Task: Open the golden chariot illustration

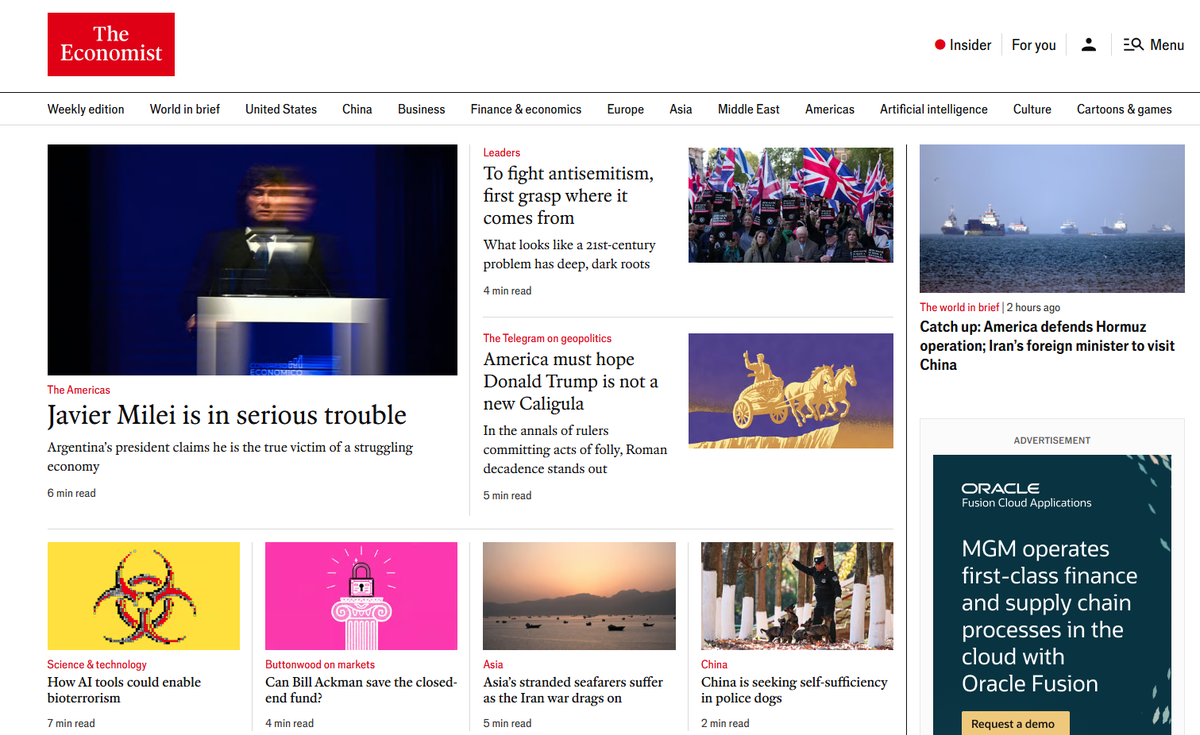Action: [x=791, y=390]
